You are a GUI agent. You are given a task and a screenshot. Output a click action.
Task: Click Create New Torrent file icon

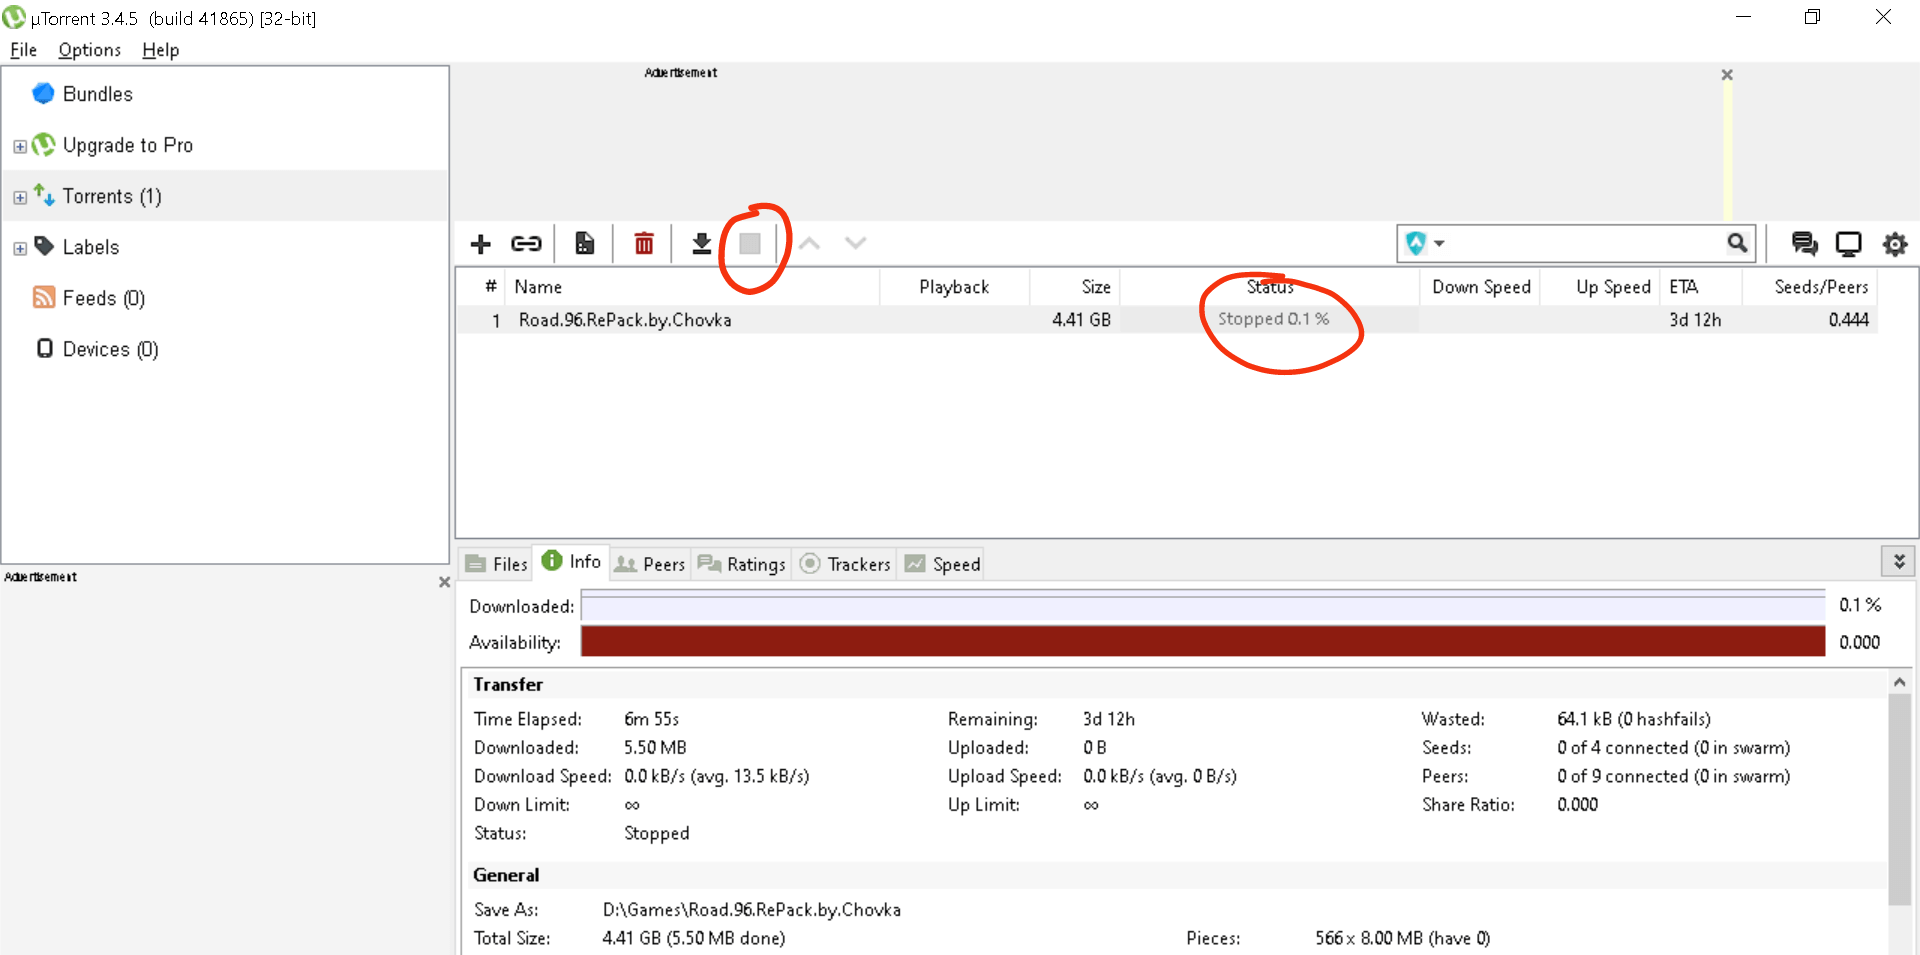[585, 244]
